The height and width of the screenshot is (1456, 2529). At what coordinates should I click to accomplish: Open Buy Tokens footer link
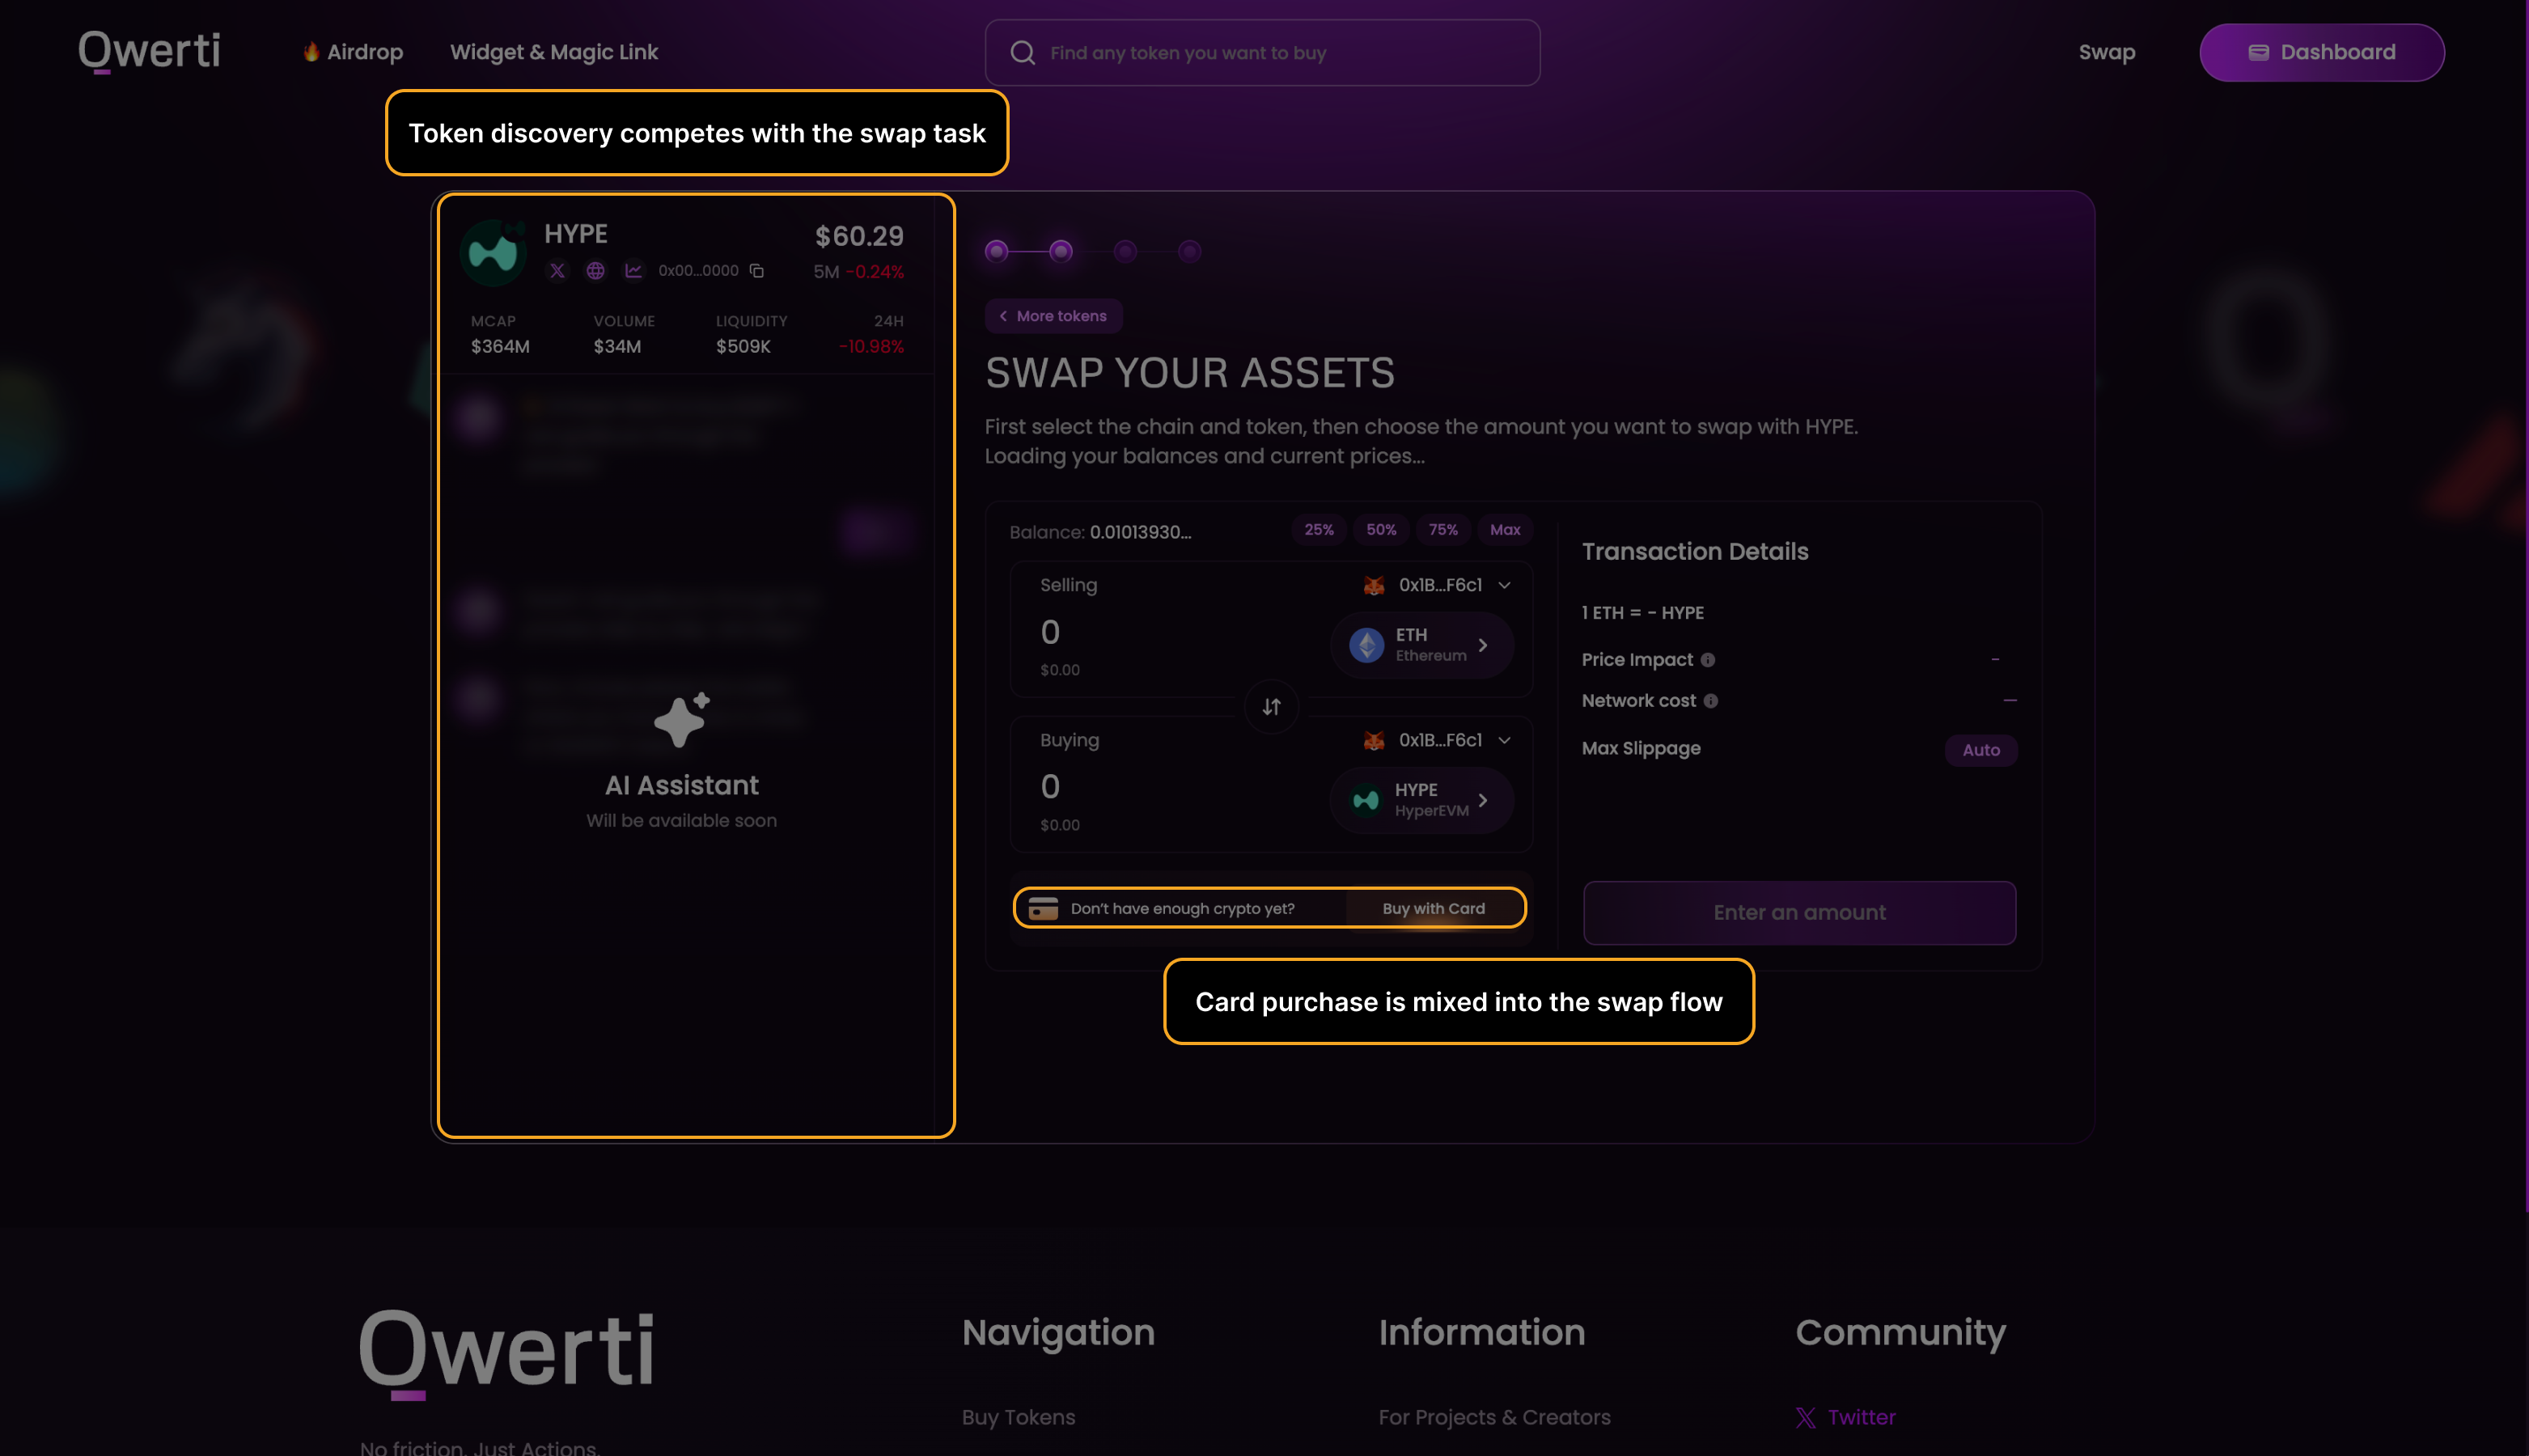tap(1018, 1417)
